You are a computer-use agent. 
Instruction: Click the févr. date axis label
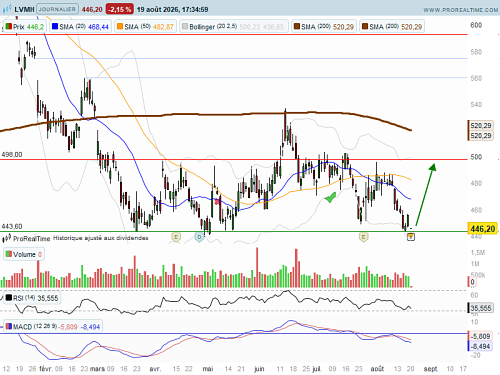click(x=46, y=369)
